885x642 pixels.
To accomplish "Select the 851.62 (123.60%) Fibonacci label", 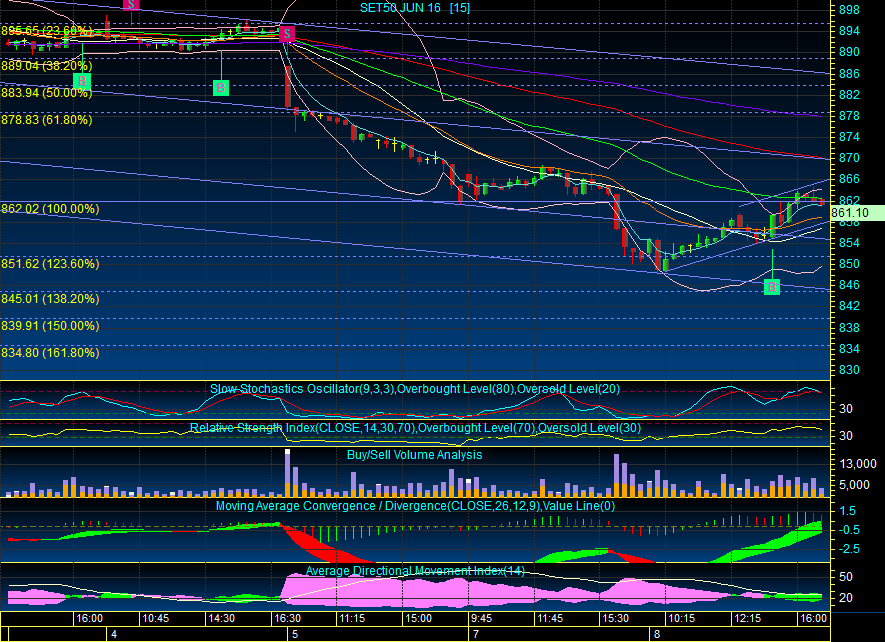I will click(x=50, y=264).
